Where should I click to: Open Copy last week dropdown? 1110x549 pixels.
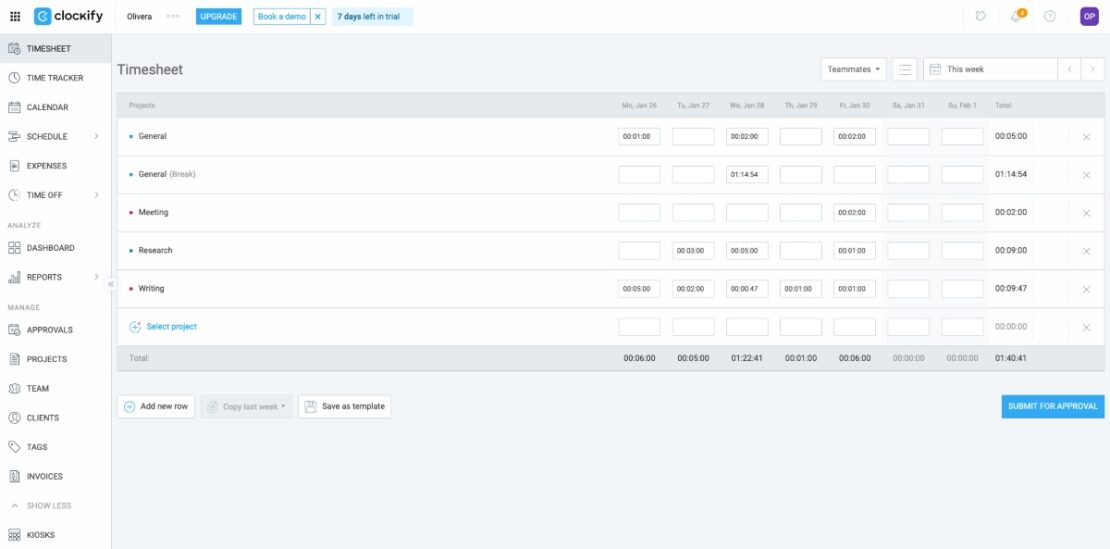point(246,406)
